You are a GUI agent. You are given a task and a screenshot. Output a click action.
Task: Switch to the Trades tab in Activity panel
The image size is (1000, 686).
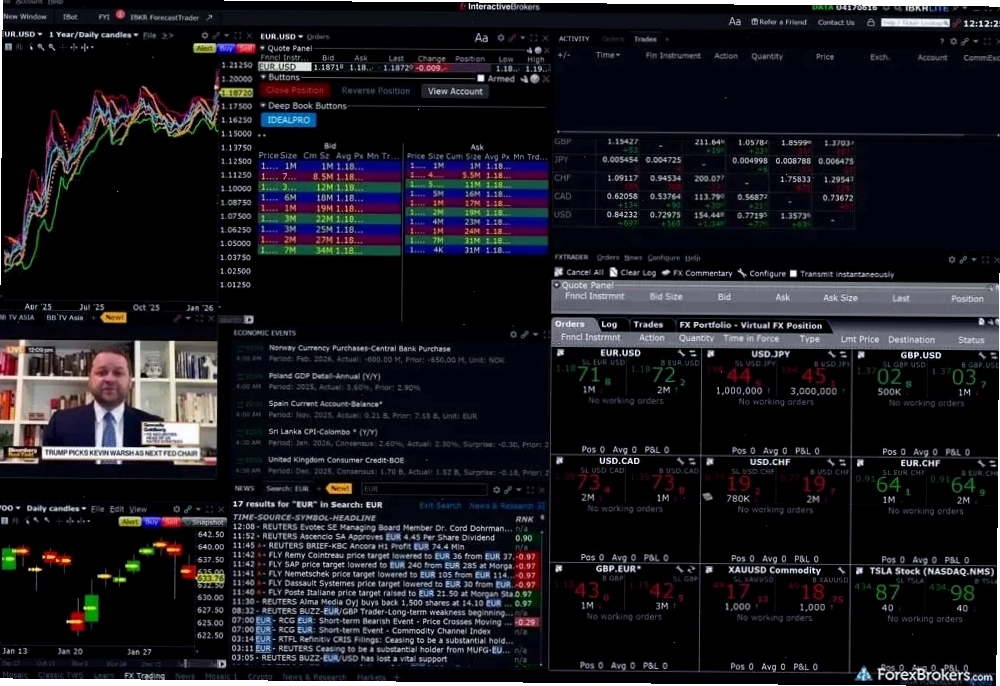pos(645,39)
